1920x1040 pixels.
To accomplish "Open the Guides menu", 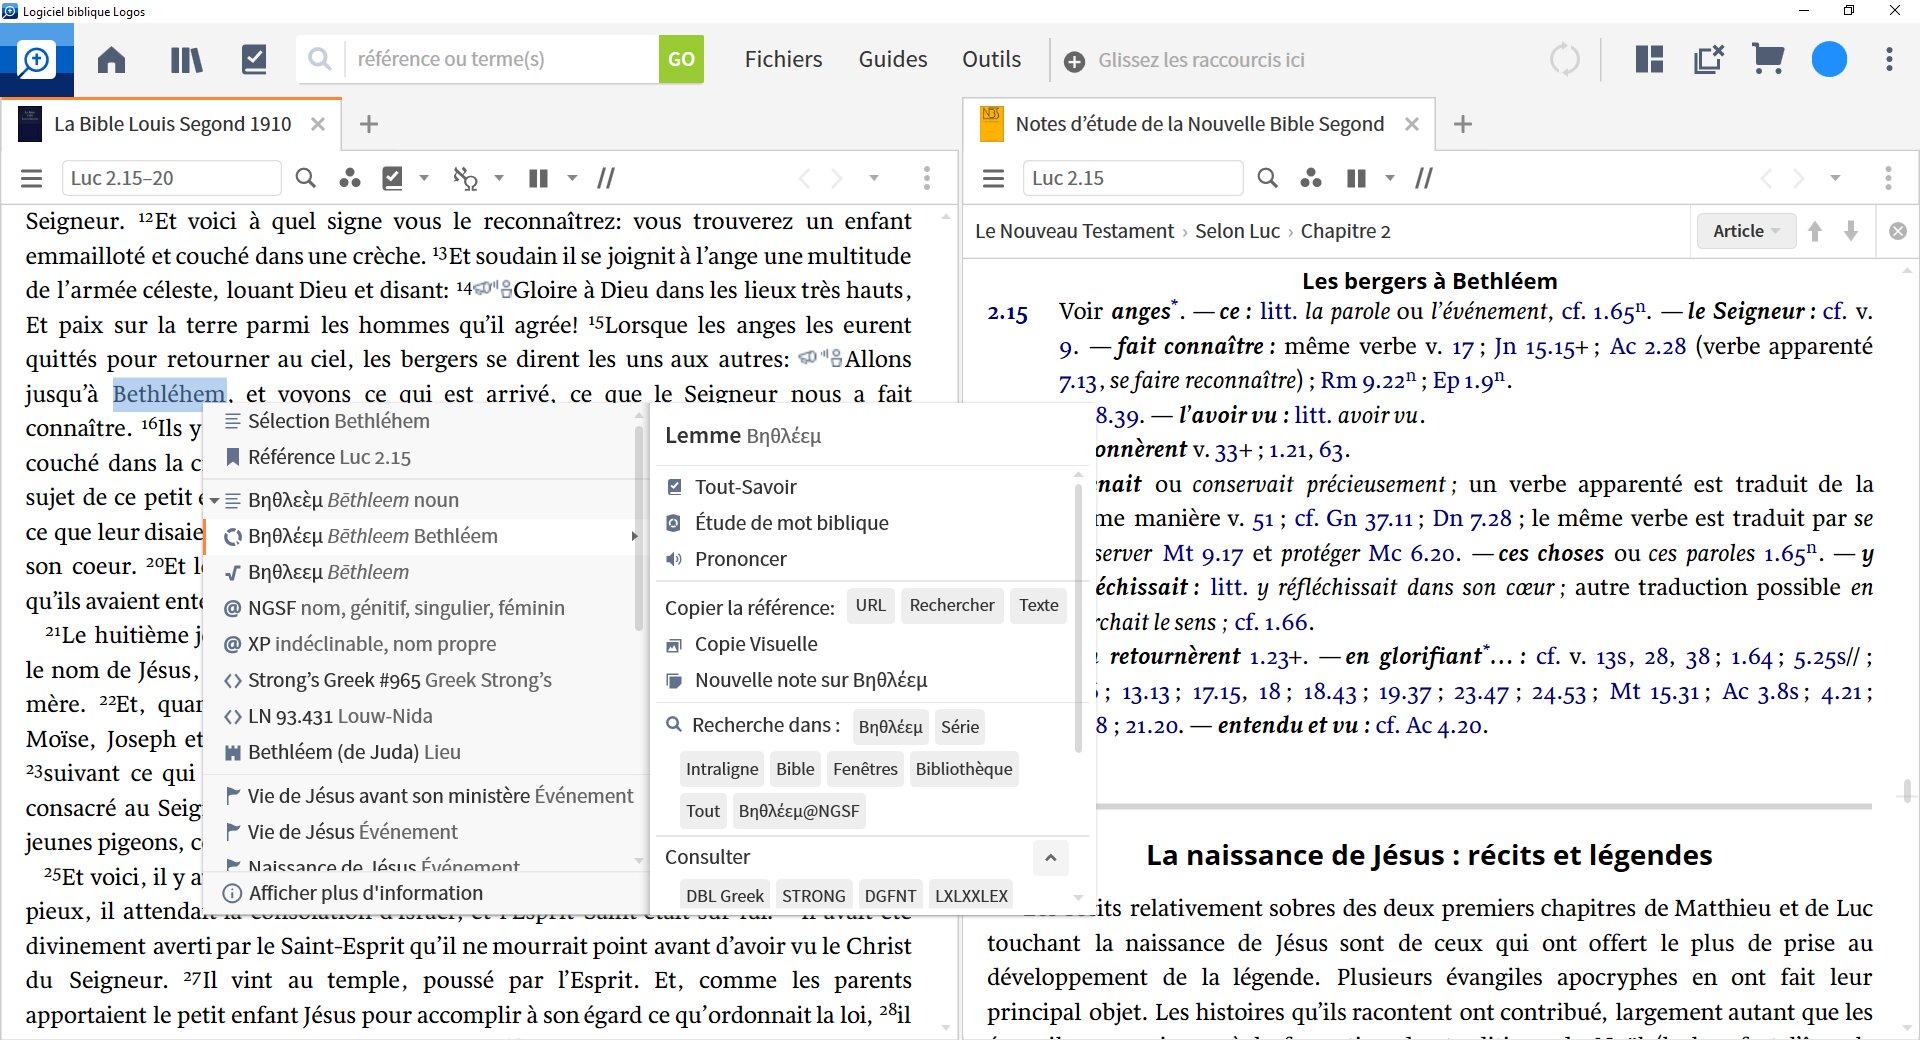I will (893, 60).
